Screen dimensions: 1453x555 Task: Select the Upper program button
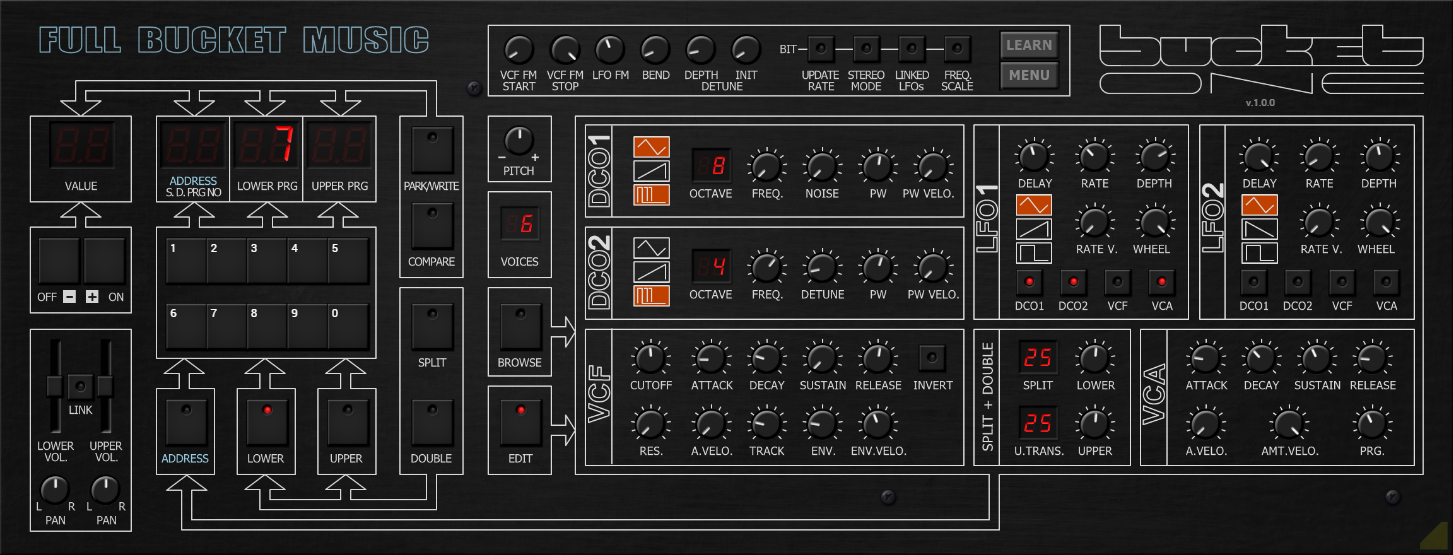(346, 422)
